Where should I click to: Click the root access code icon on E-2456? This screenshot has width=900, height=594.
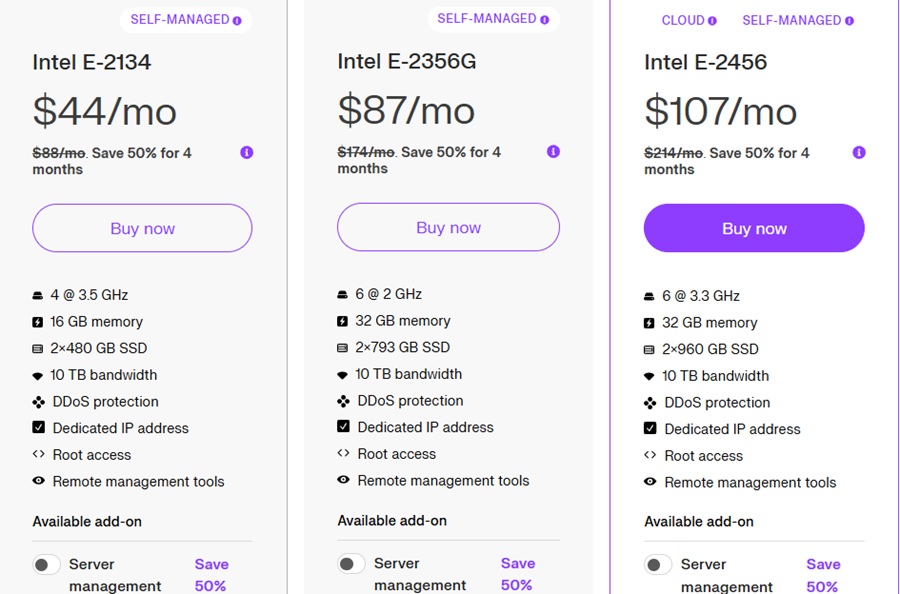[650, 455]
